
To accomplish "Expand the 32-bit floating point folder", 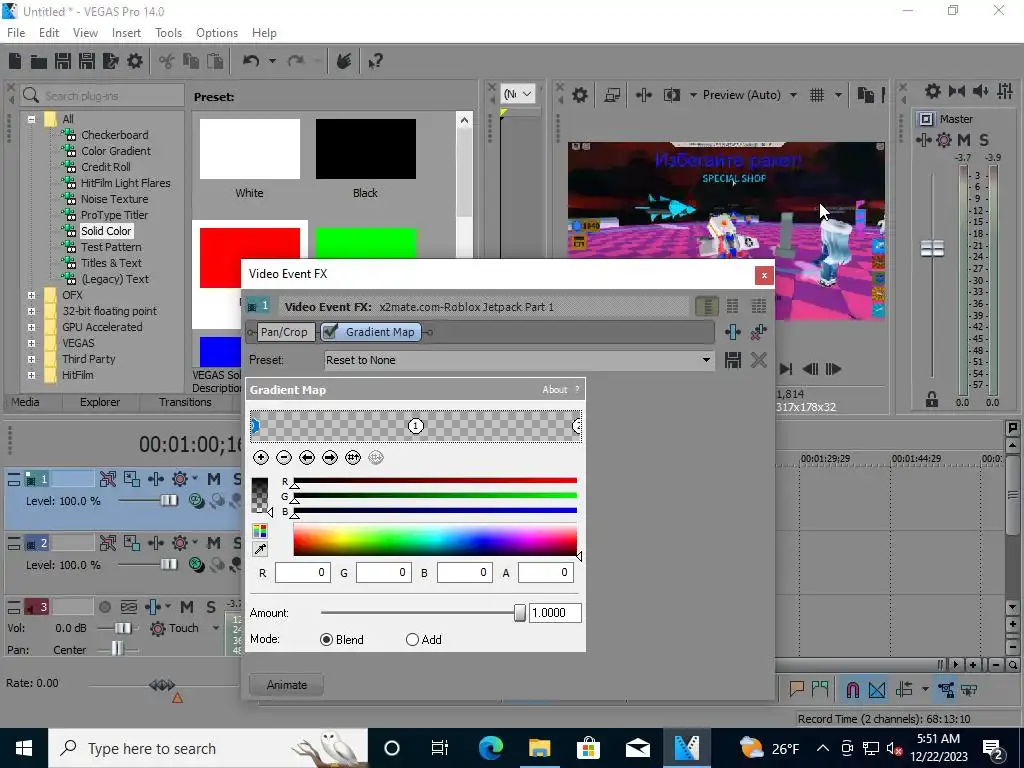I will pyautogui.click(x=31, y=312).
